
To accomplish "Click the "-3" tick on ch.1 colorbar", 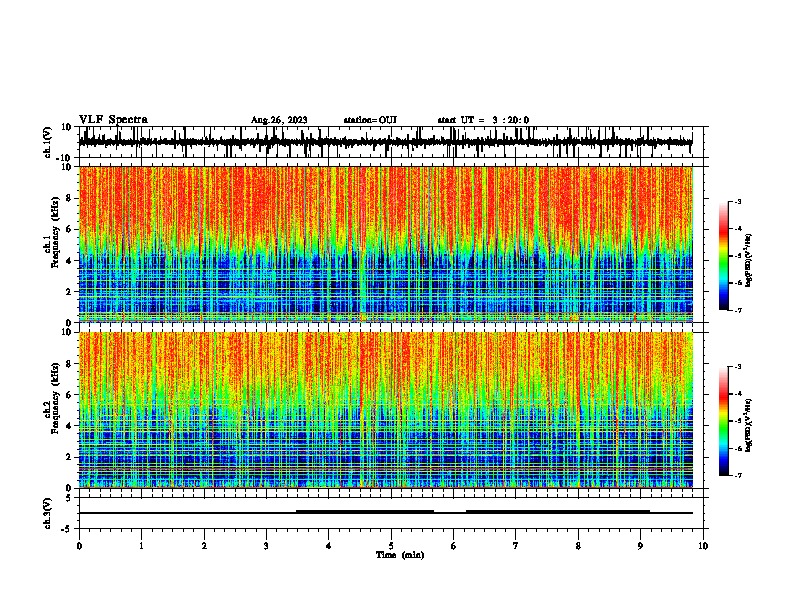I will [x=737, y=202].
